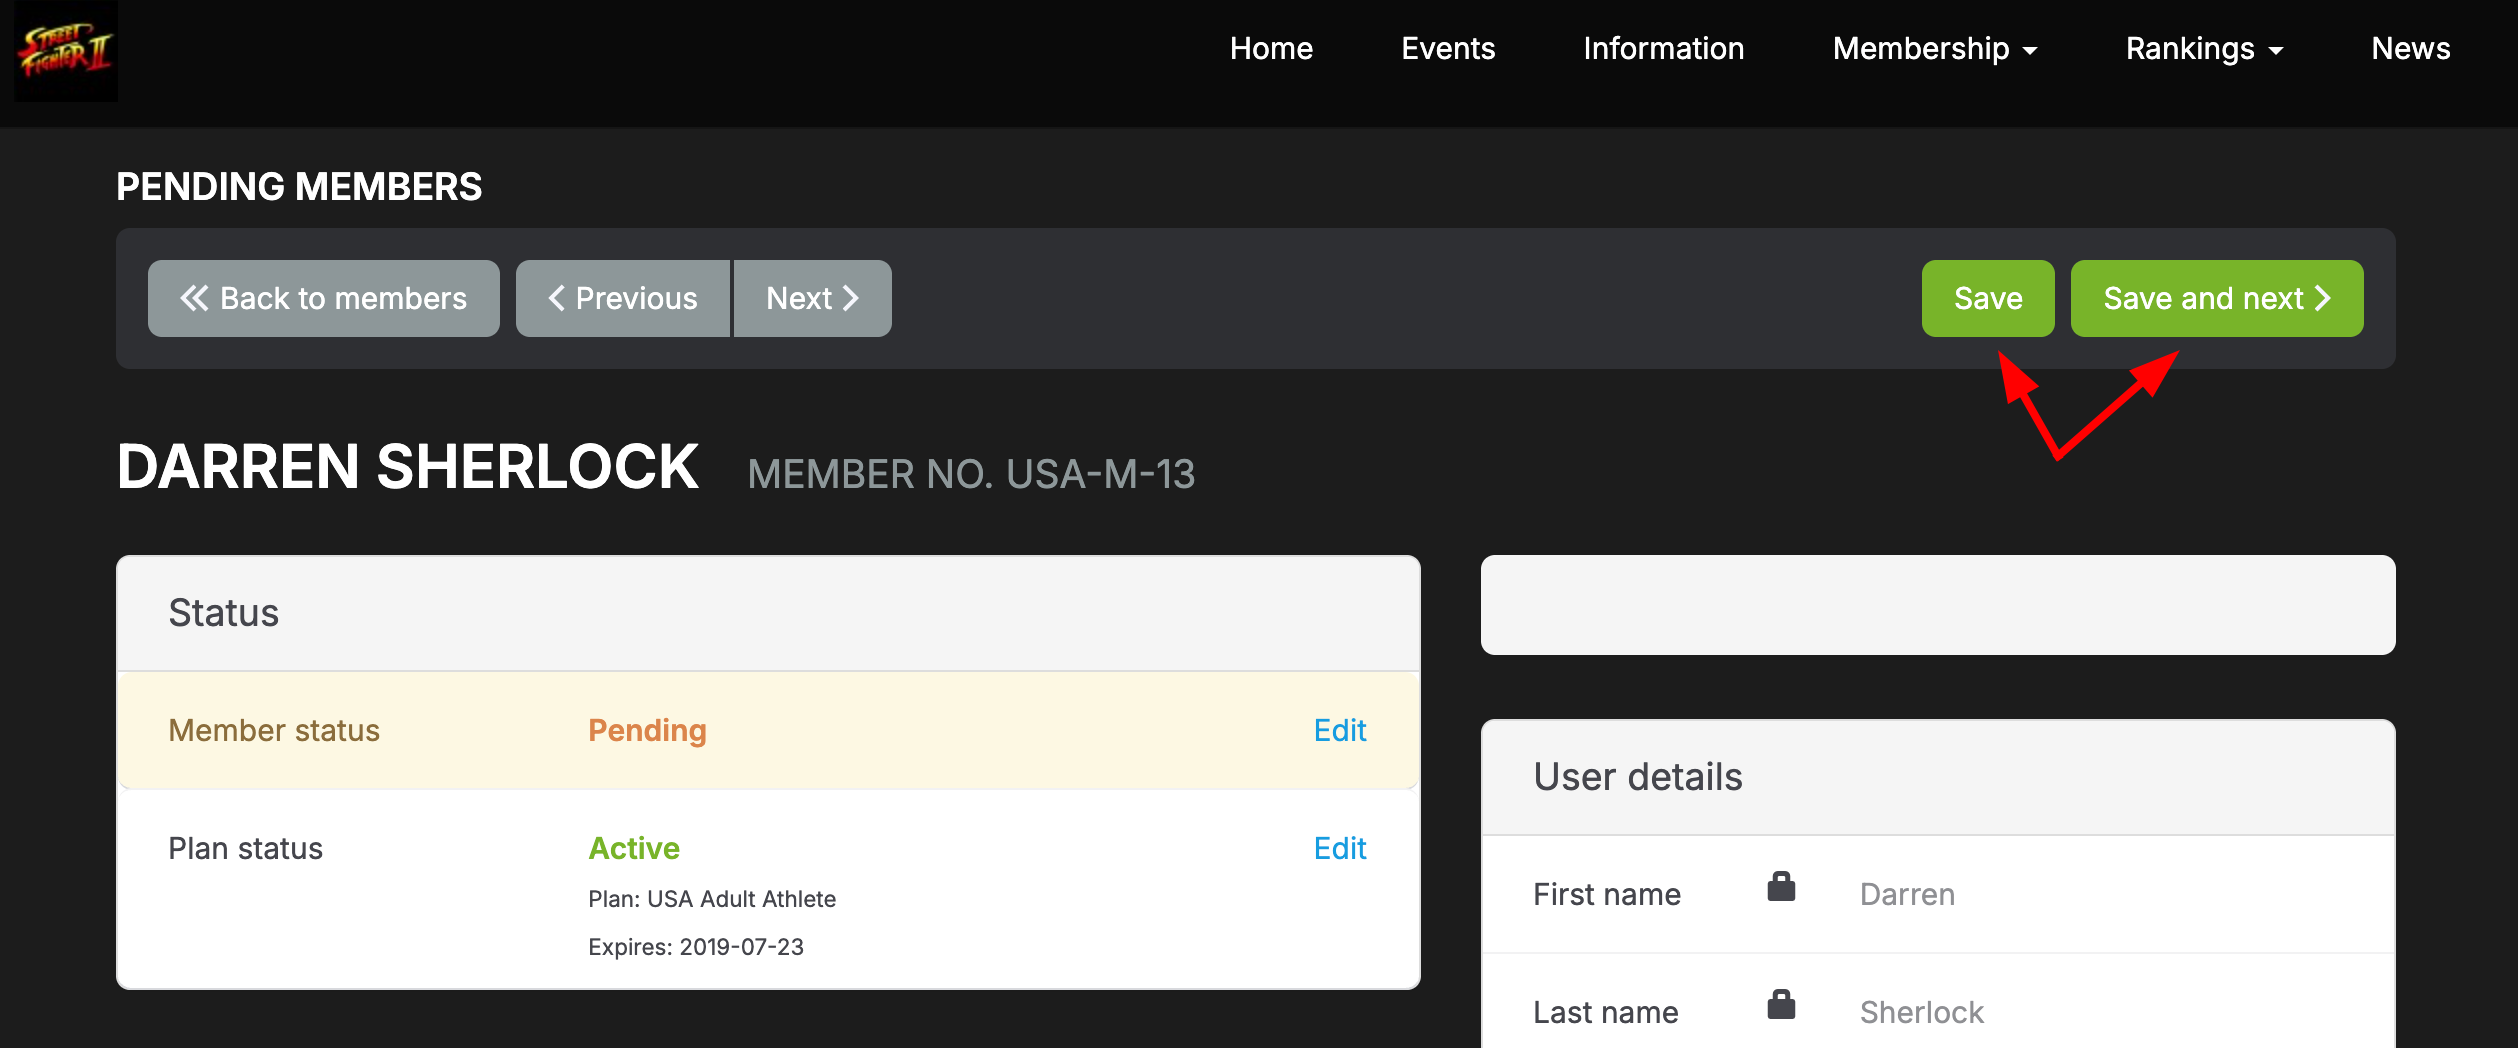The image size is (2518, 1048).
Task: Click the Sherlock last name field
Action: pos(1921,1012)
